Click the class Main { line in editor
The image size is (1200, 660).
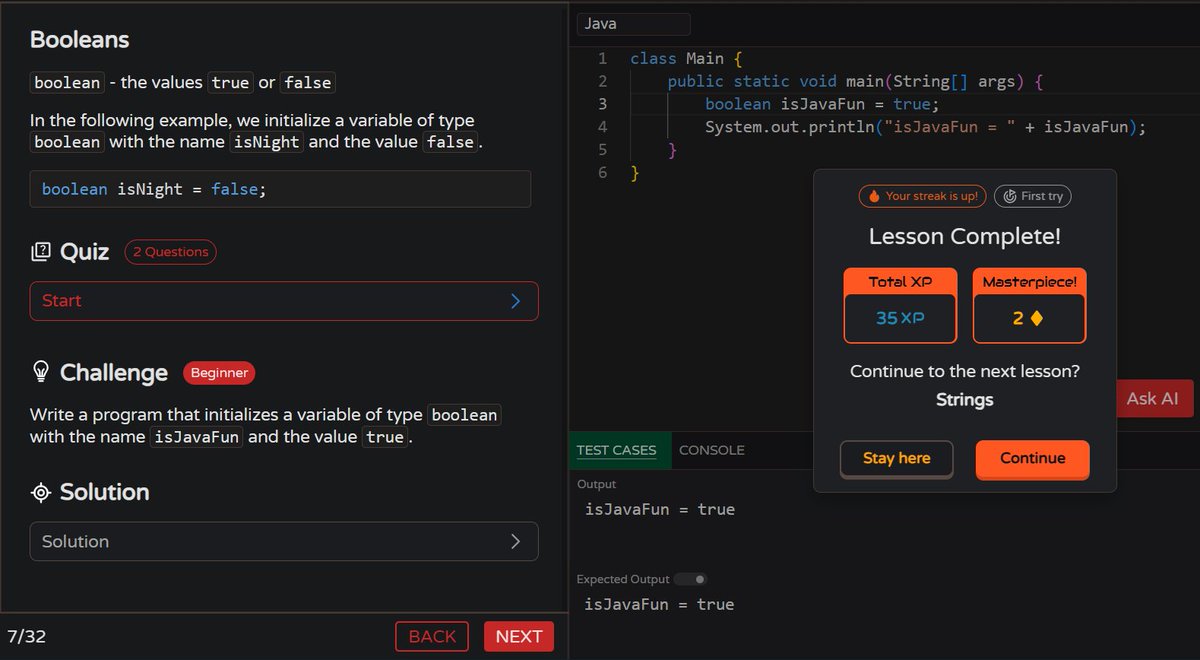pos(686,59)
